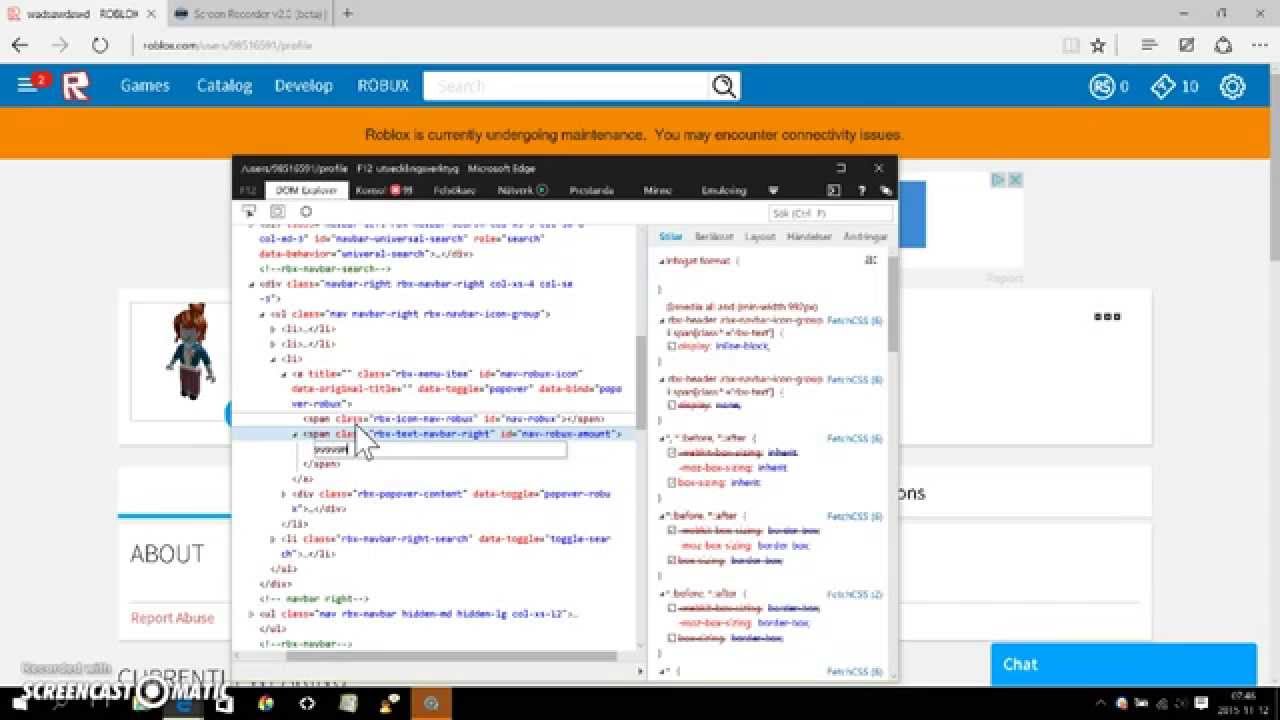Open the Beräknat styles pane tab
The width and height of the screenshot is (1280, 720).
click(714, 237)
